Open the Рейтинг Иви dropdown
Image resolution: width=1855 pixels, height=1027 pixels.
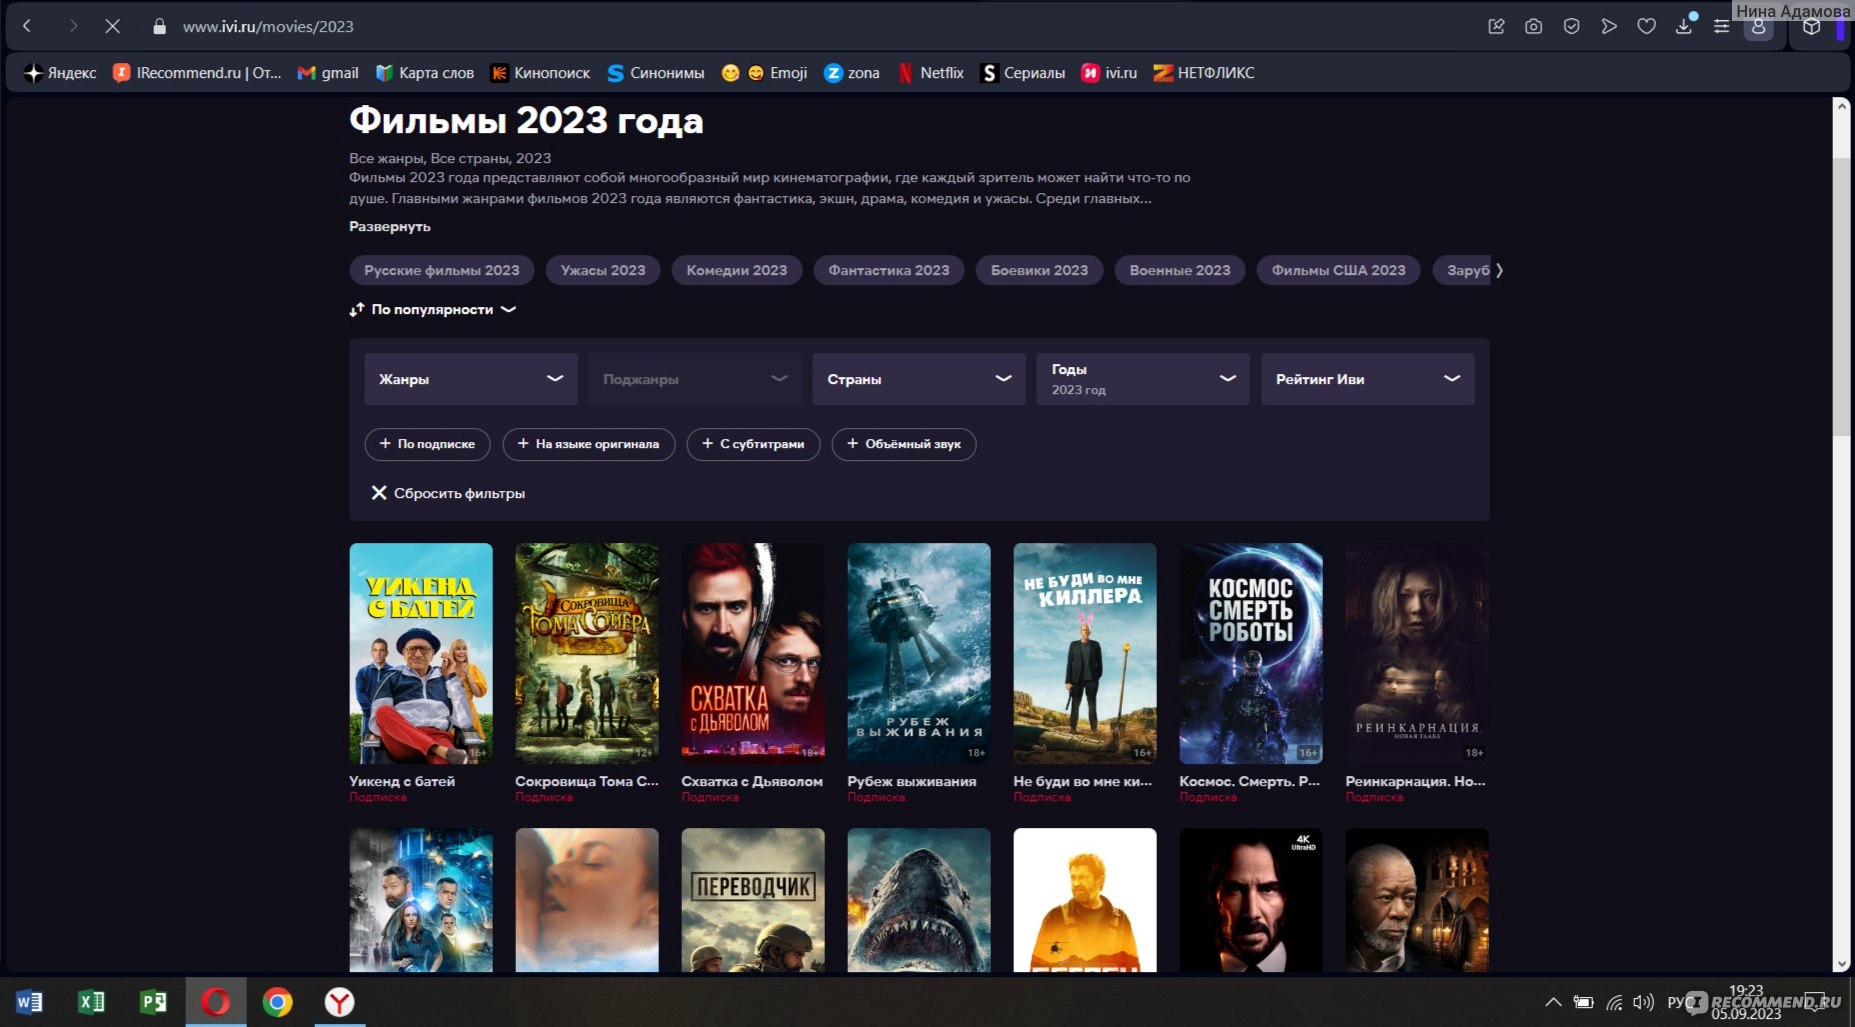(1368, 379)
